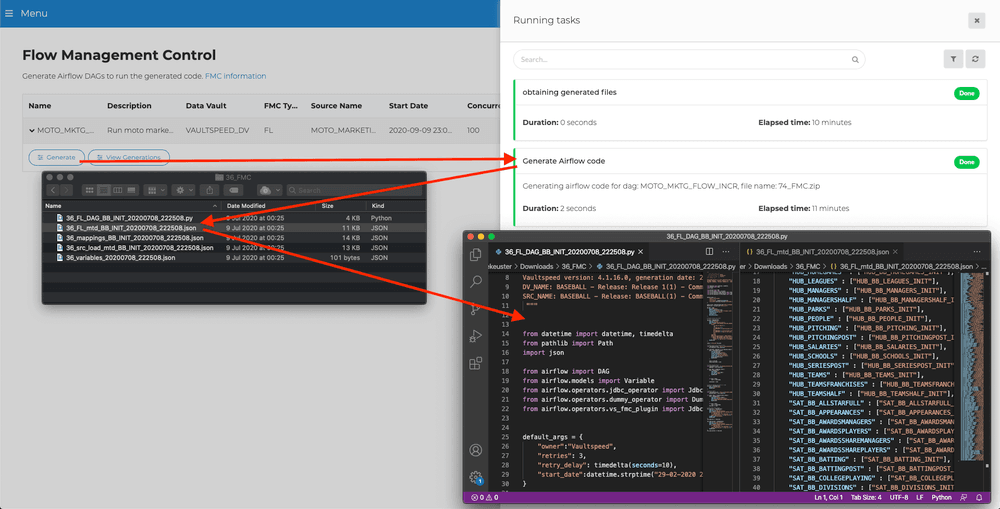The image size is (1000, 509).
Task: VS Code: click Downloads breadcrumb in left editor
Action: click(x=537, y=266)
